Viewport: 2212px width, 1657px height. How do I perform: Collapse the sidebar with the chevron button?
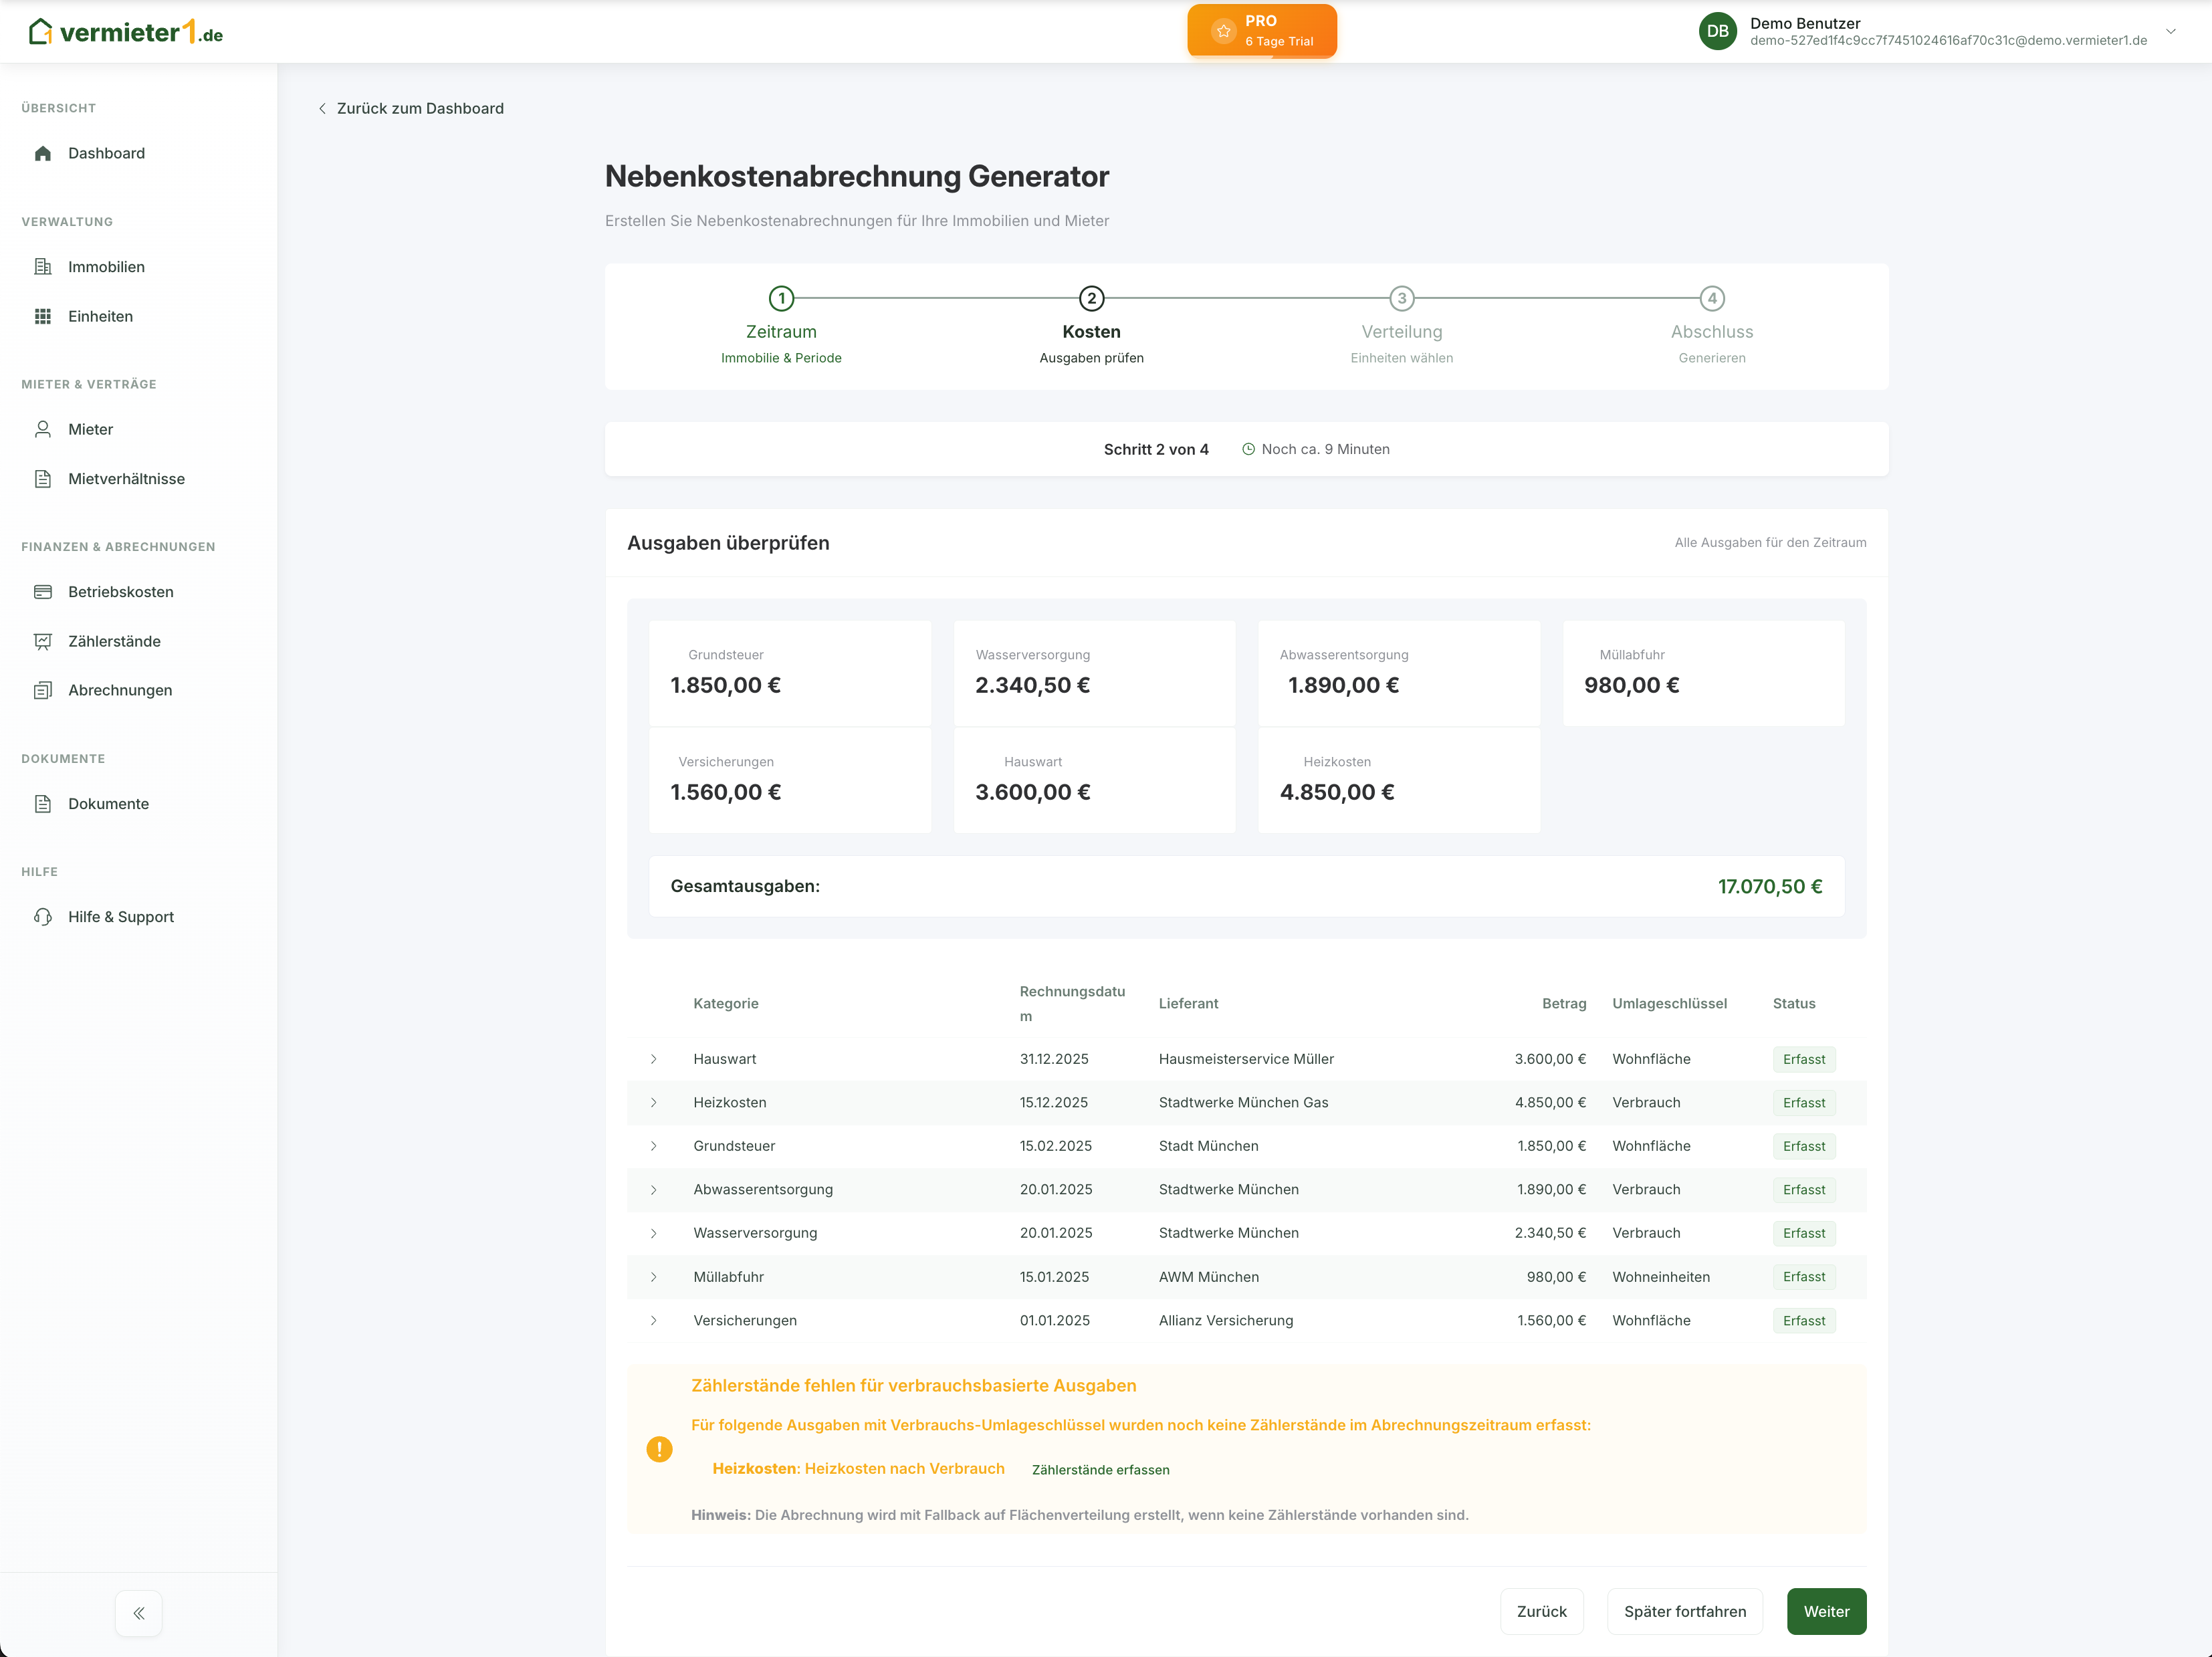[138, 1612]
